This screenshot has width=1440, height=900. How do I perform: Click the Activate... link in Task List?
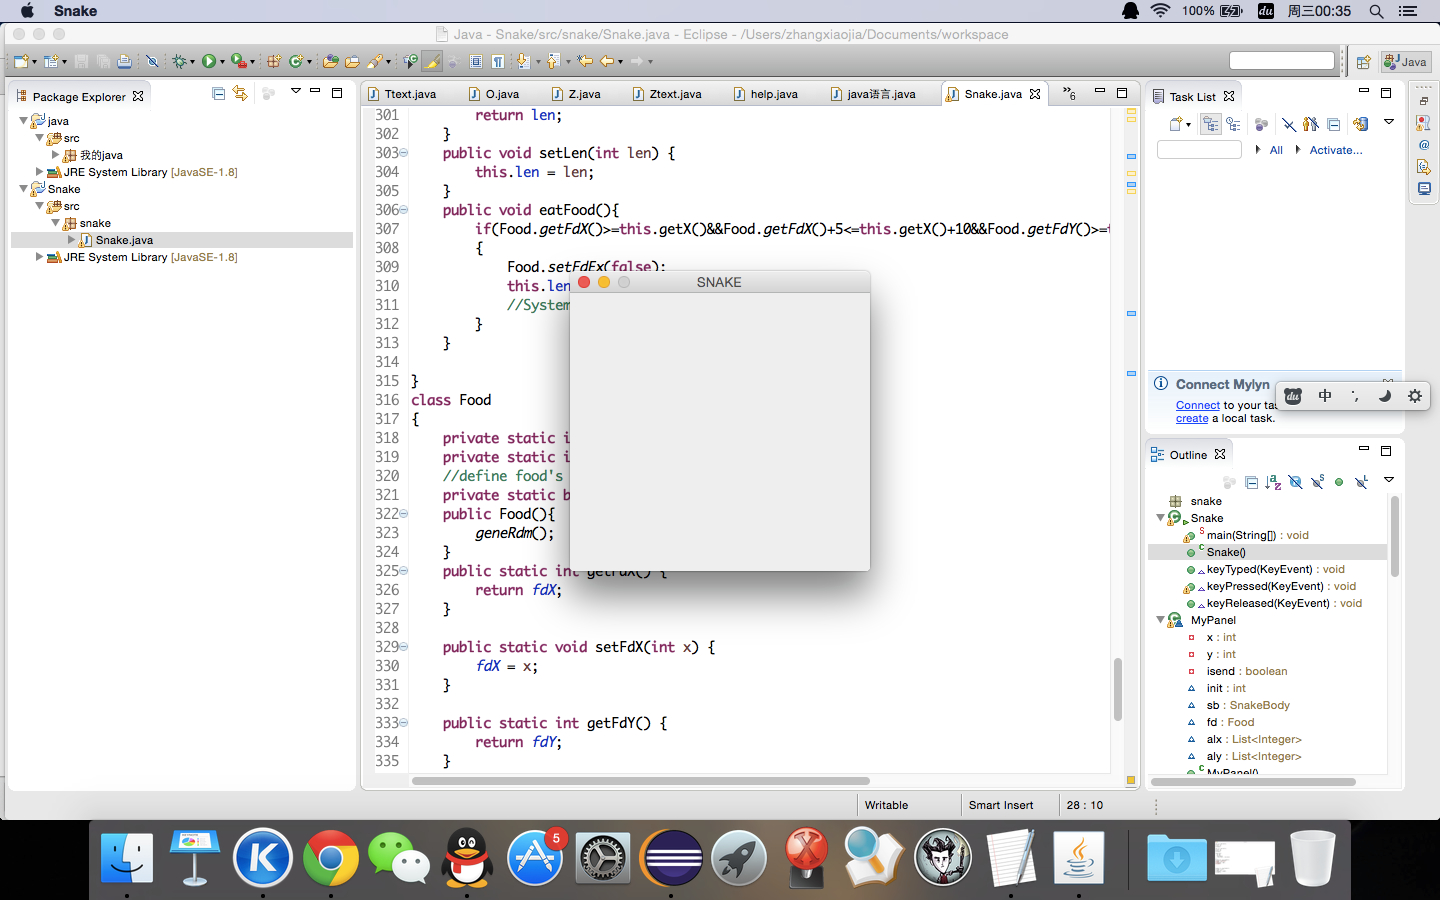pyautogui.click(x=1335, y=150)
